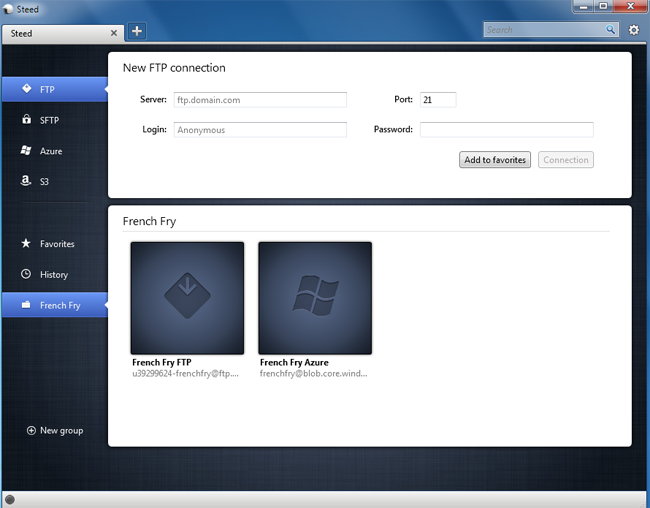
Task: Open the French Fry FTP thumbnail
Action: [187, 298]
